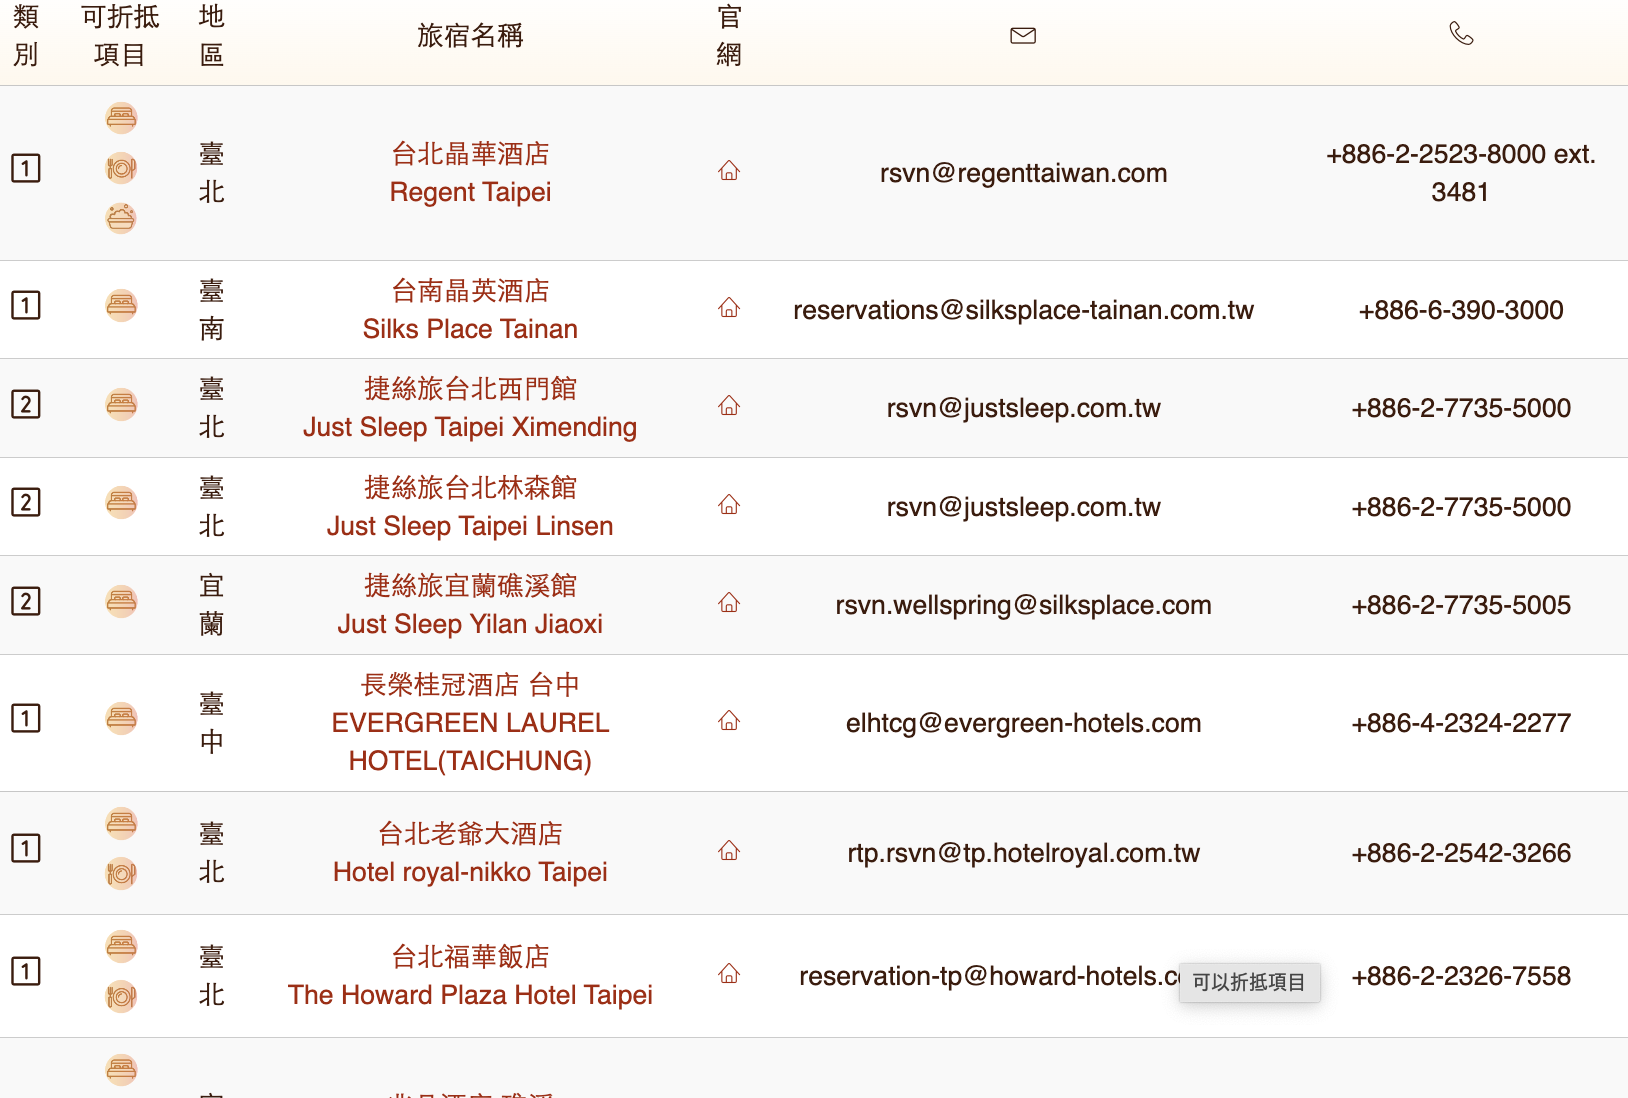Open Just Sleep Taipei Linsen link
This screenshot has height=1098, width=1628.
pos(470,507)
